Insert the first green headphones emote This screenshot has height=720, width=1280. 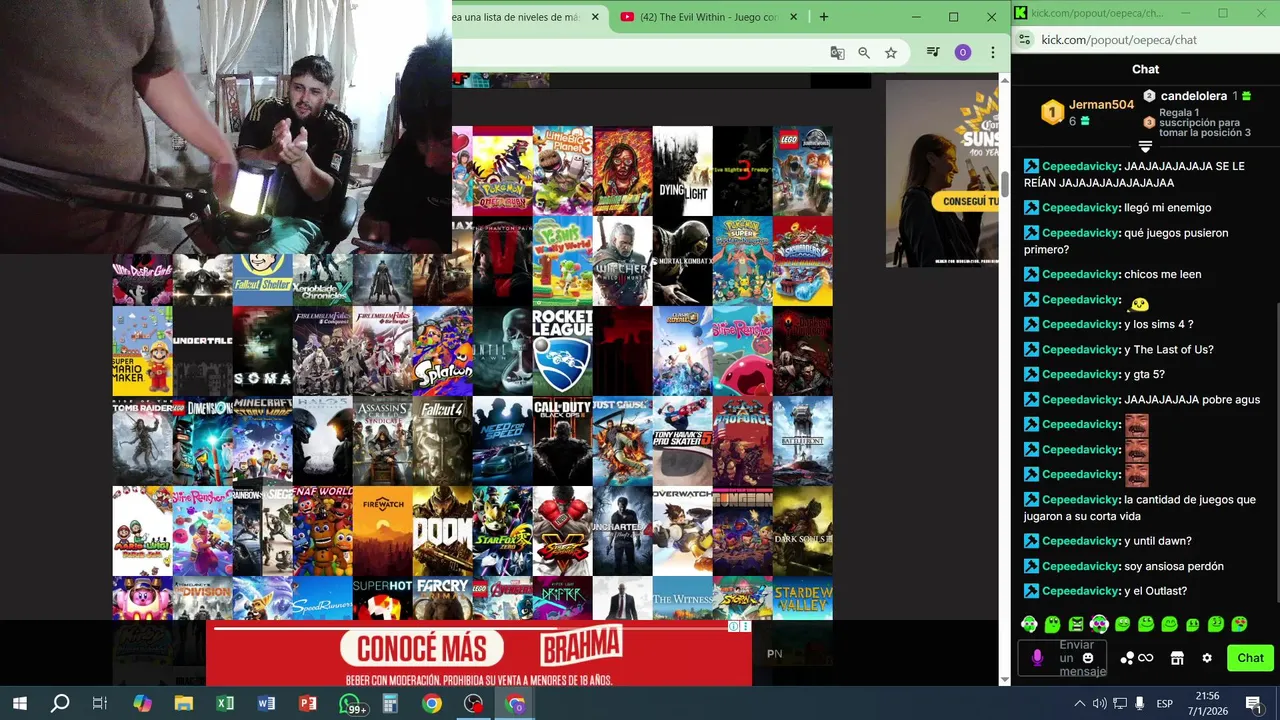[x=1029, y=624]
